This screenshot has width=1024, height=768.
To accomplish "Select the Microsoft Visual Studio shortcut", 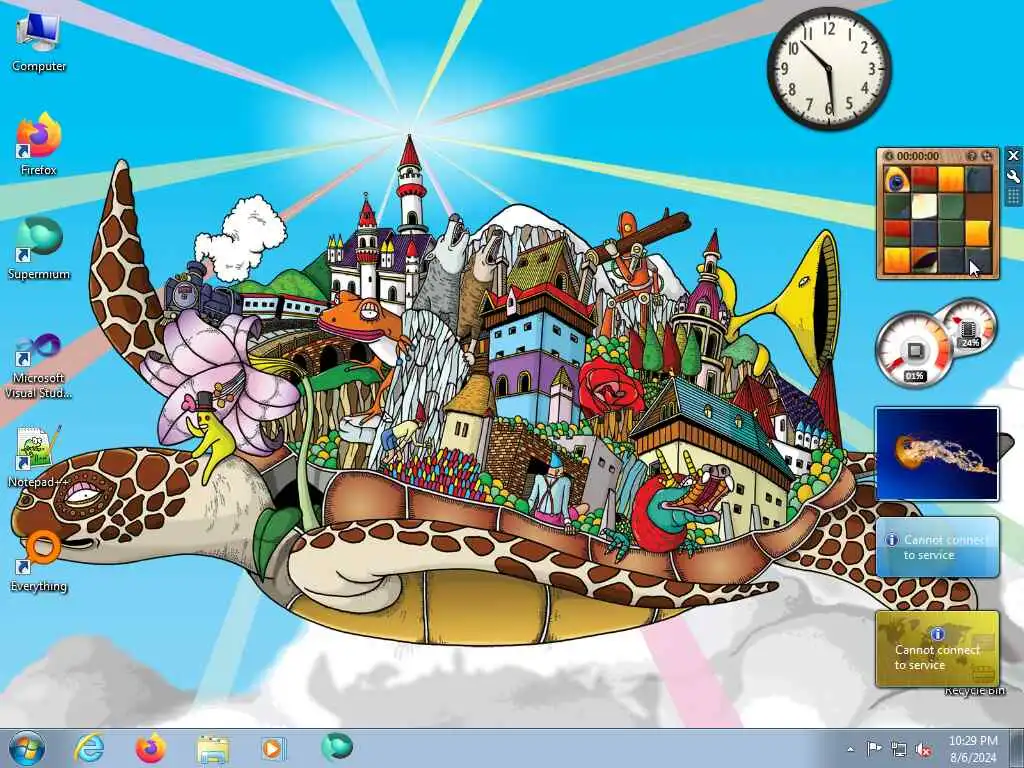I will pyautogui.click(x=39, y=366).
